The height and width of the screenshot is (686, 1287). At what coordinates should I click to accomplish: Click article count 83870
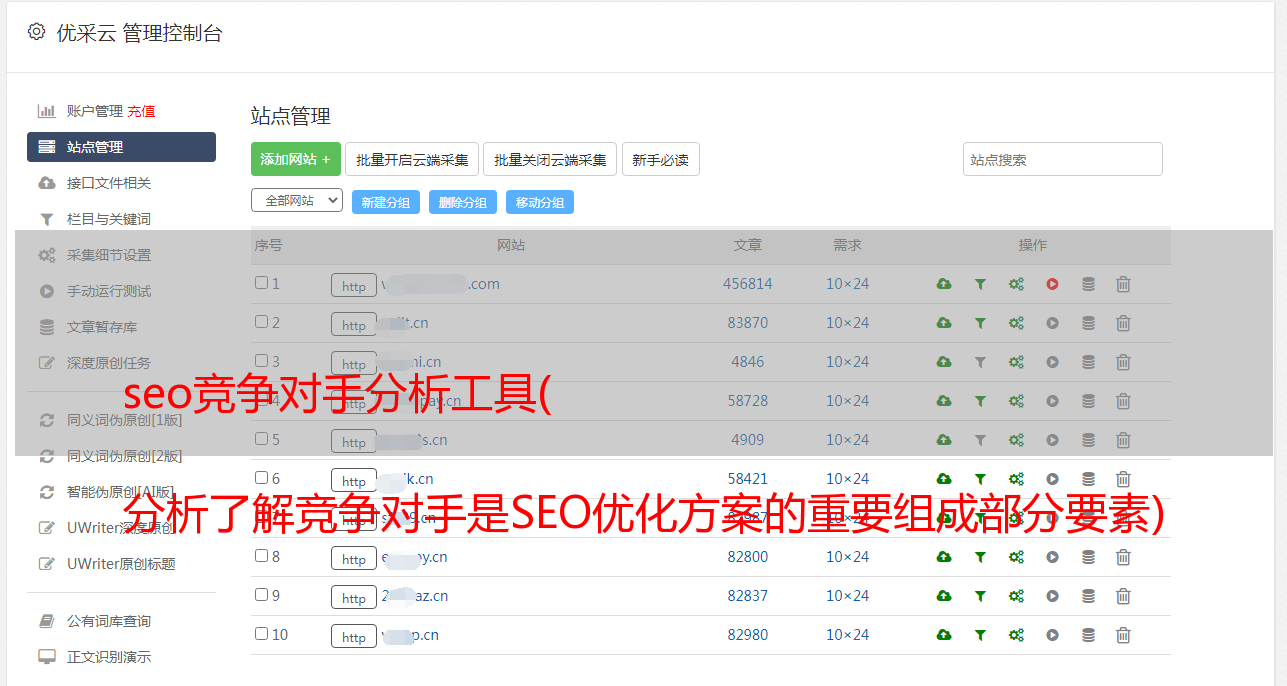pos(748,323)
